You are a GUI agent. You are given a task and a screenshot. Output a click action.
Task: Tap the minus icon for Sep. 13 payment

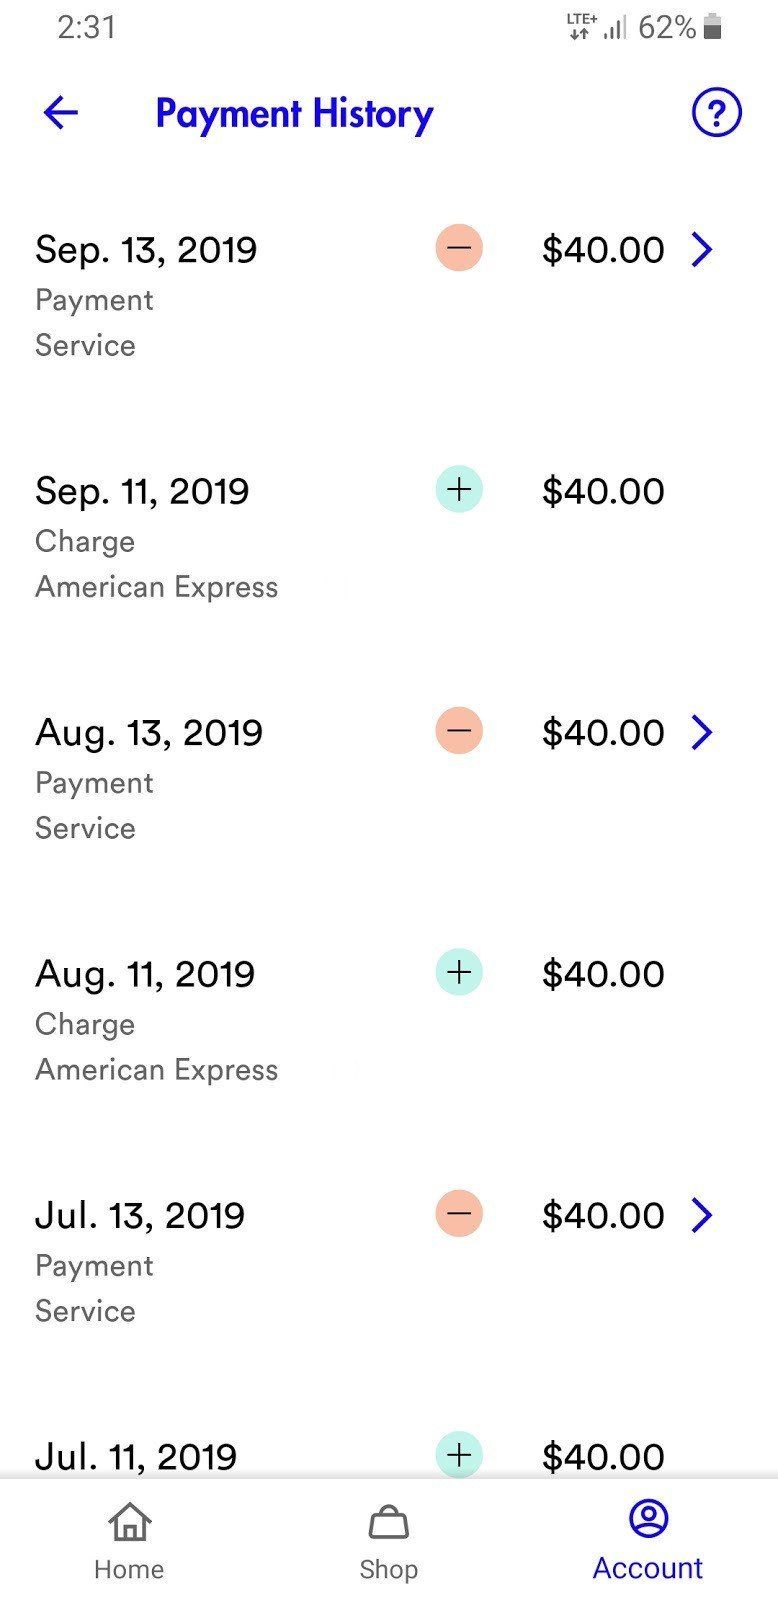pyautogui.click(x=459, y=248)
